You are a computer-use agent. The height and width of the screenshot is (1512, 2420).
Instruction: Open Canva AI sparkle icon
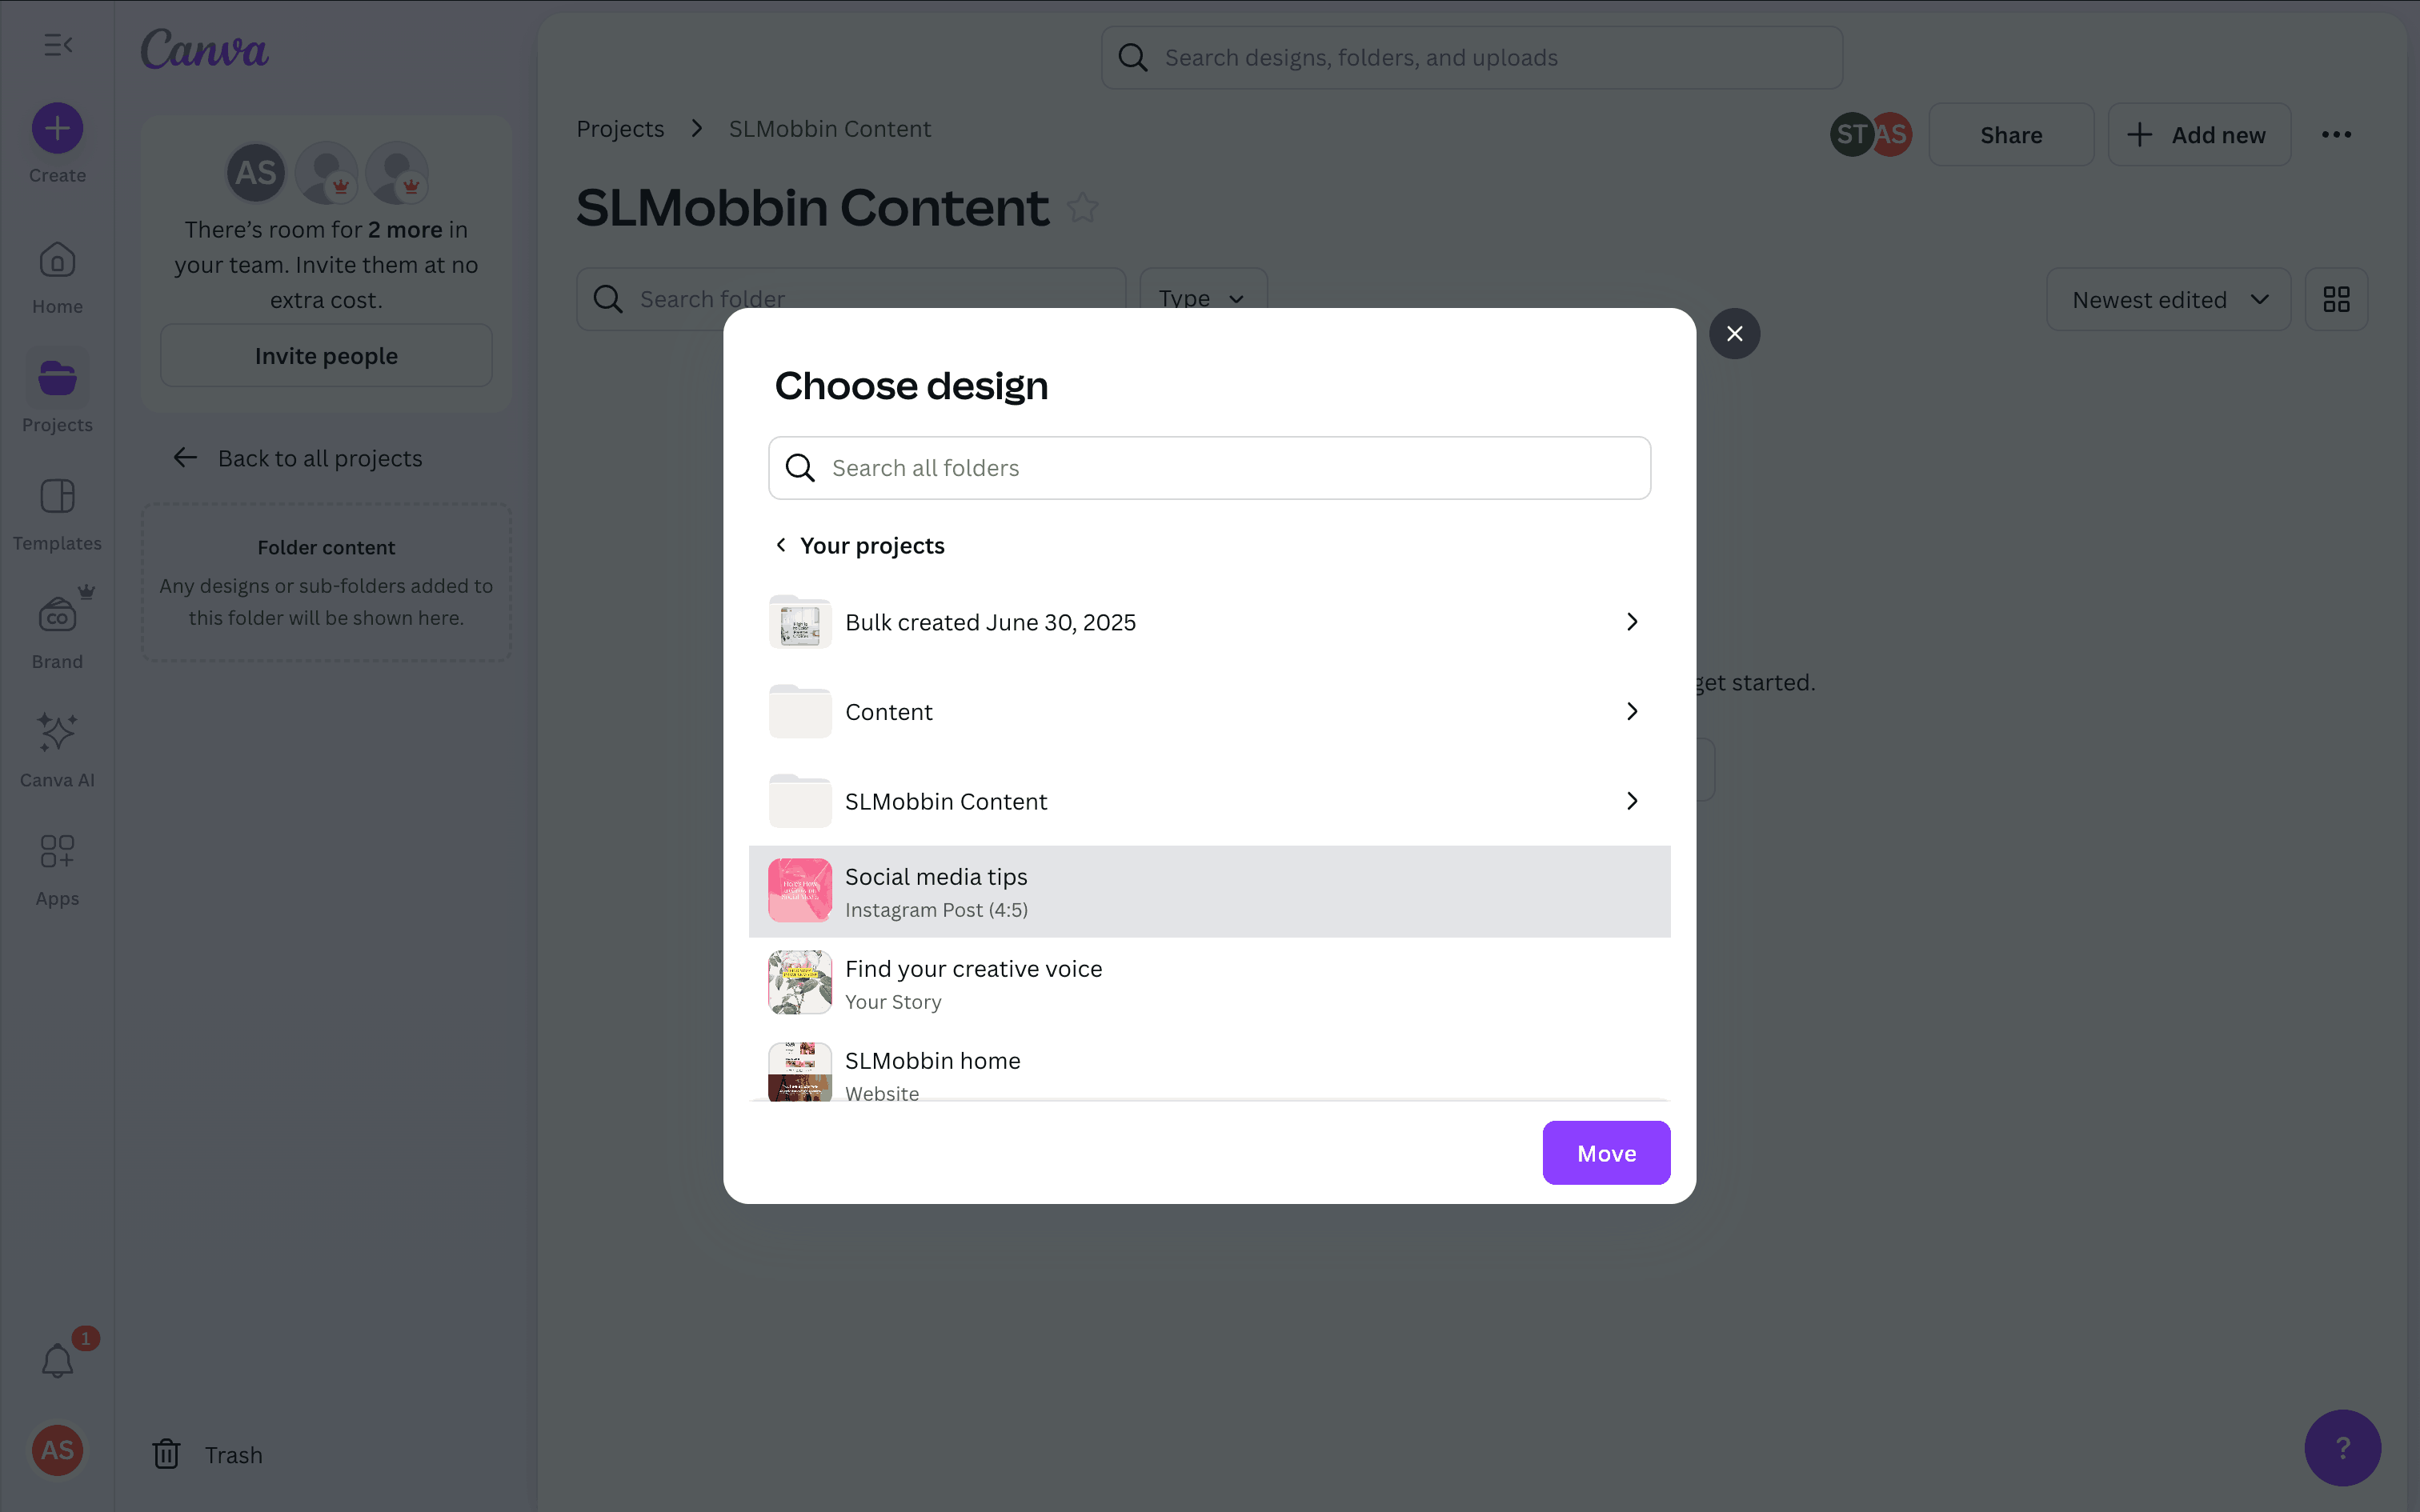click(x=57, y=733)
